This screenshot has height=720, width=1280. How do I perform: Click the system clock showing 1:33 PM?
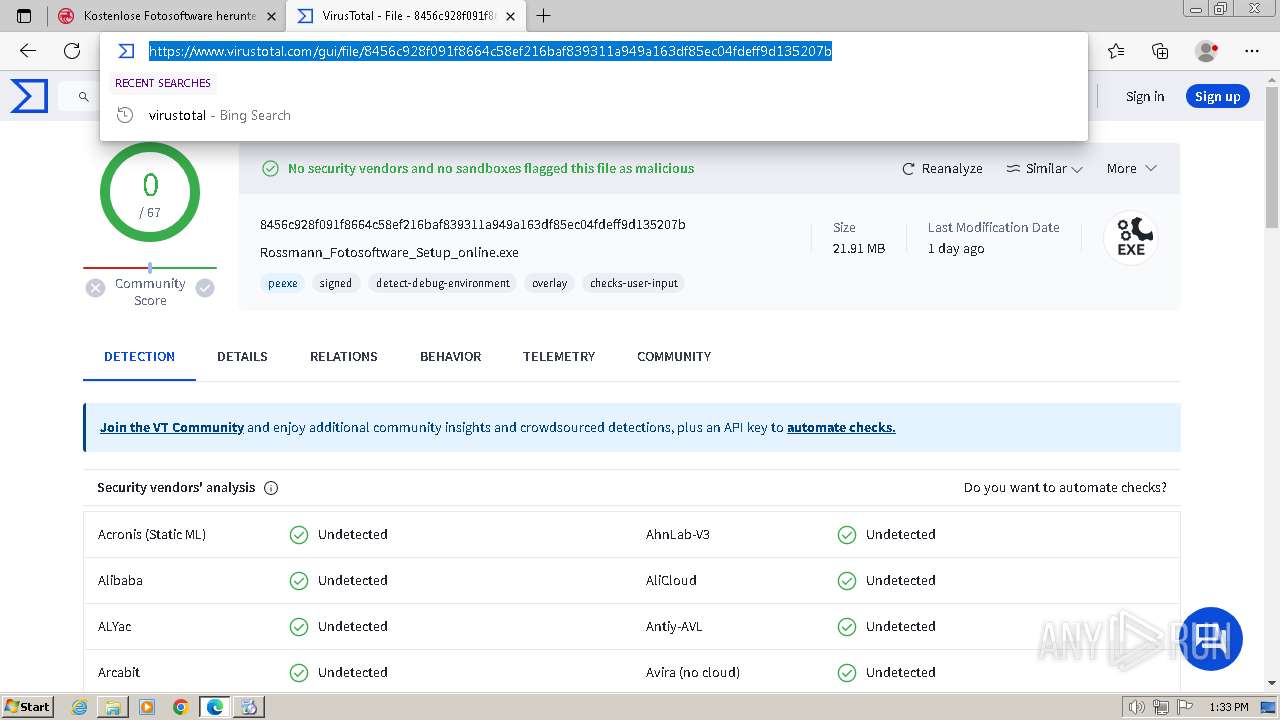(1228, 707)
